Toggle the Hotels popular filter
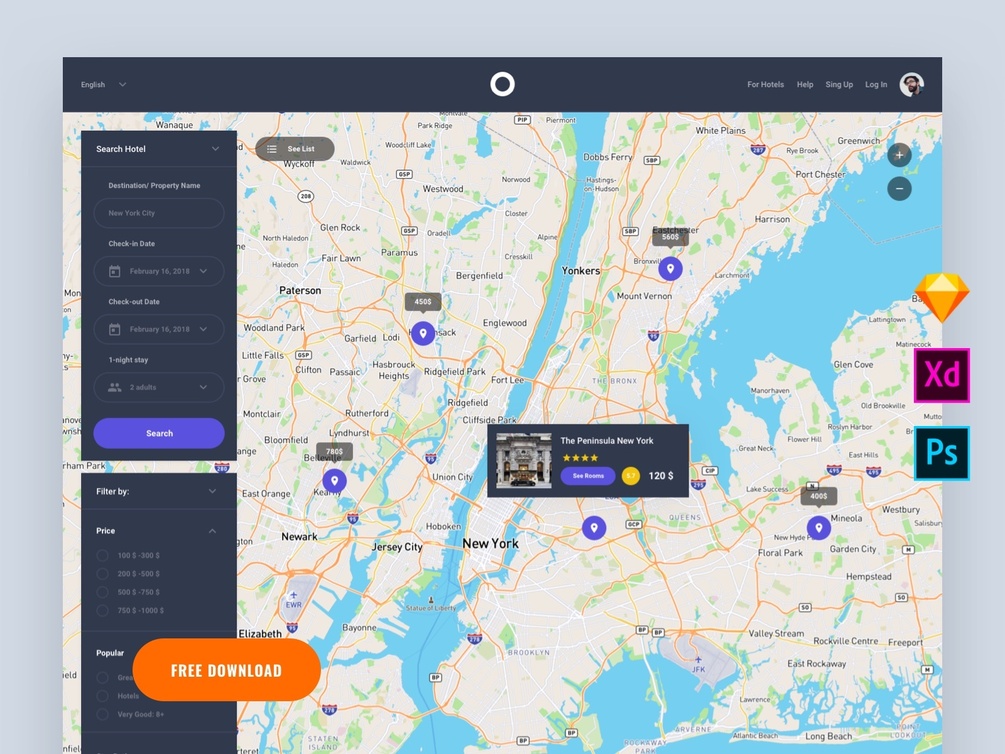 [x=102, y=696]
